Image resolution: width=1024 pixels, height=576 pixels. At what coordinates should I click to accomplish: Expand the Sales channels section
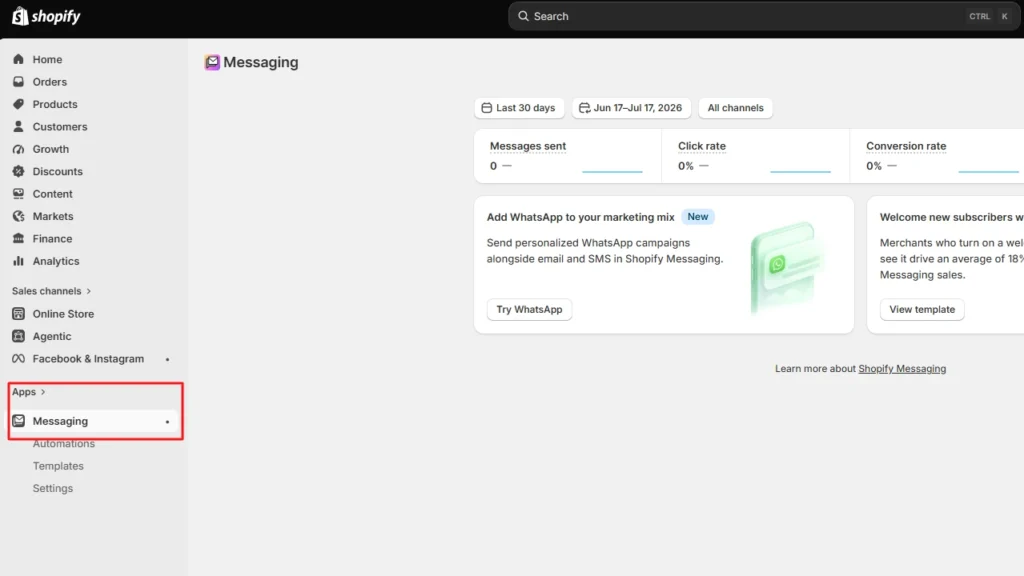point(52,291)
